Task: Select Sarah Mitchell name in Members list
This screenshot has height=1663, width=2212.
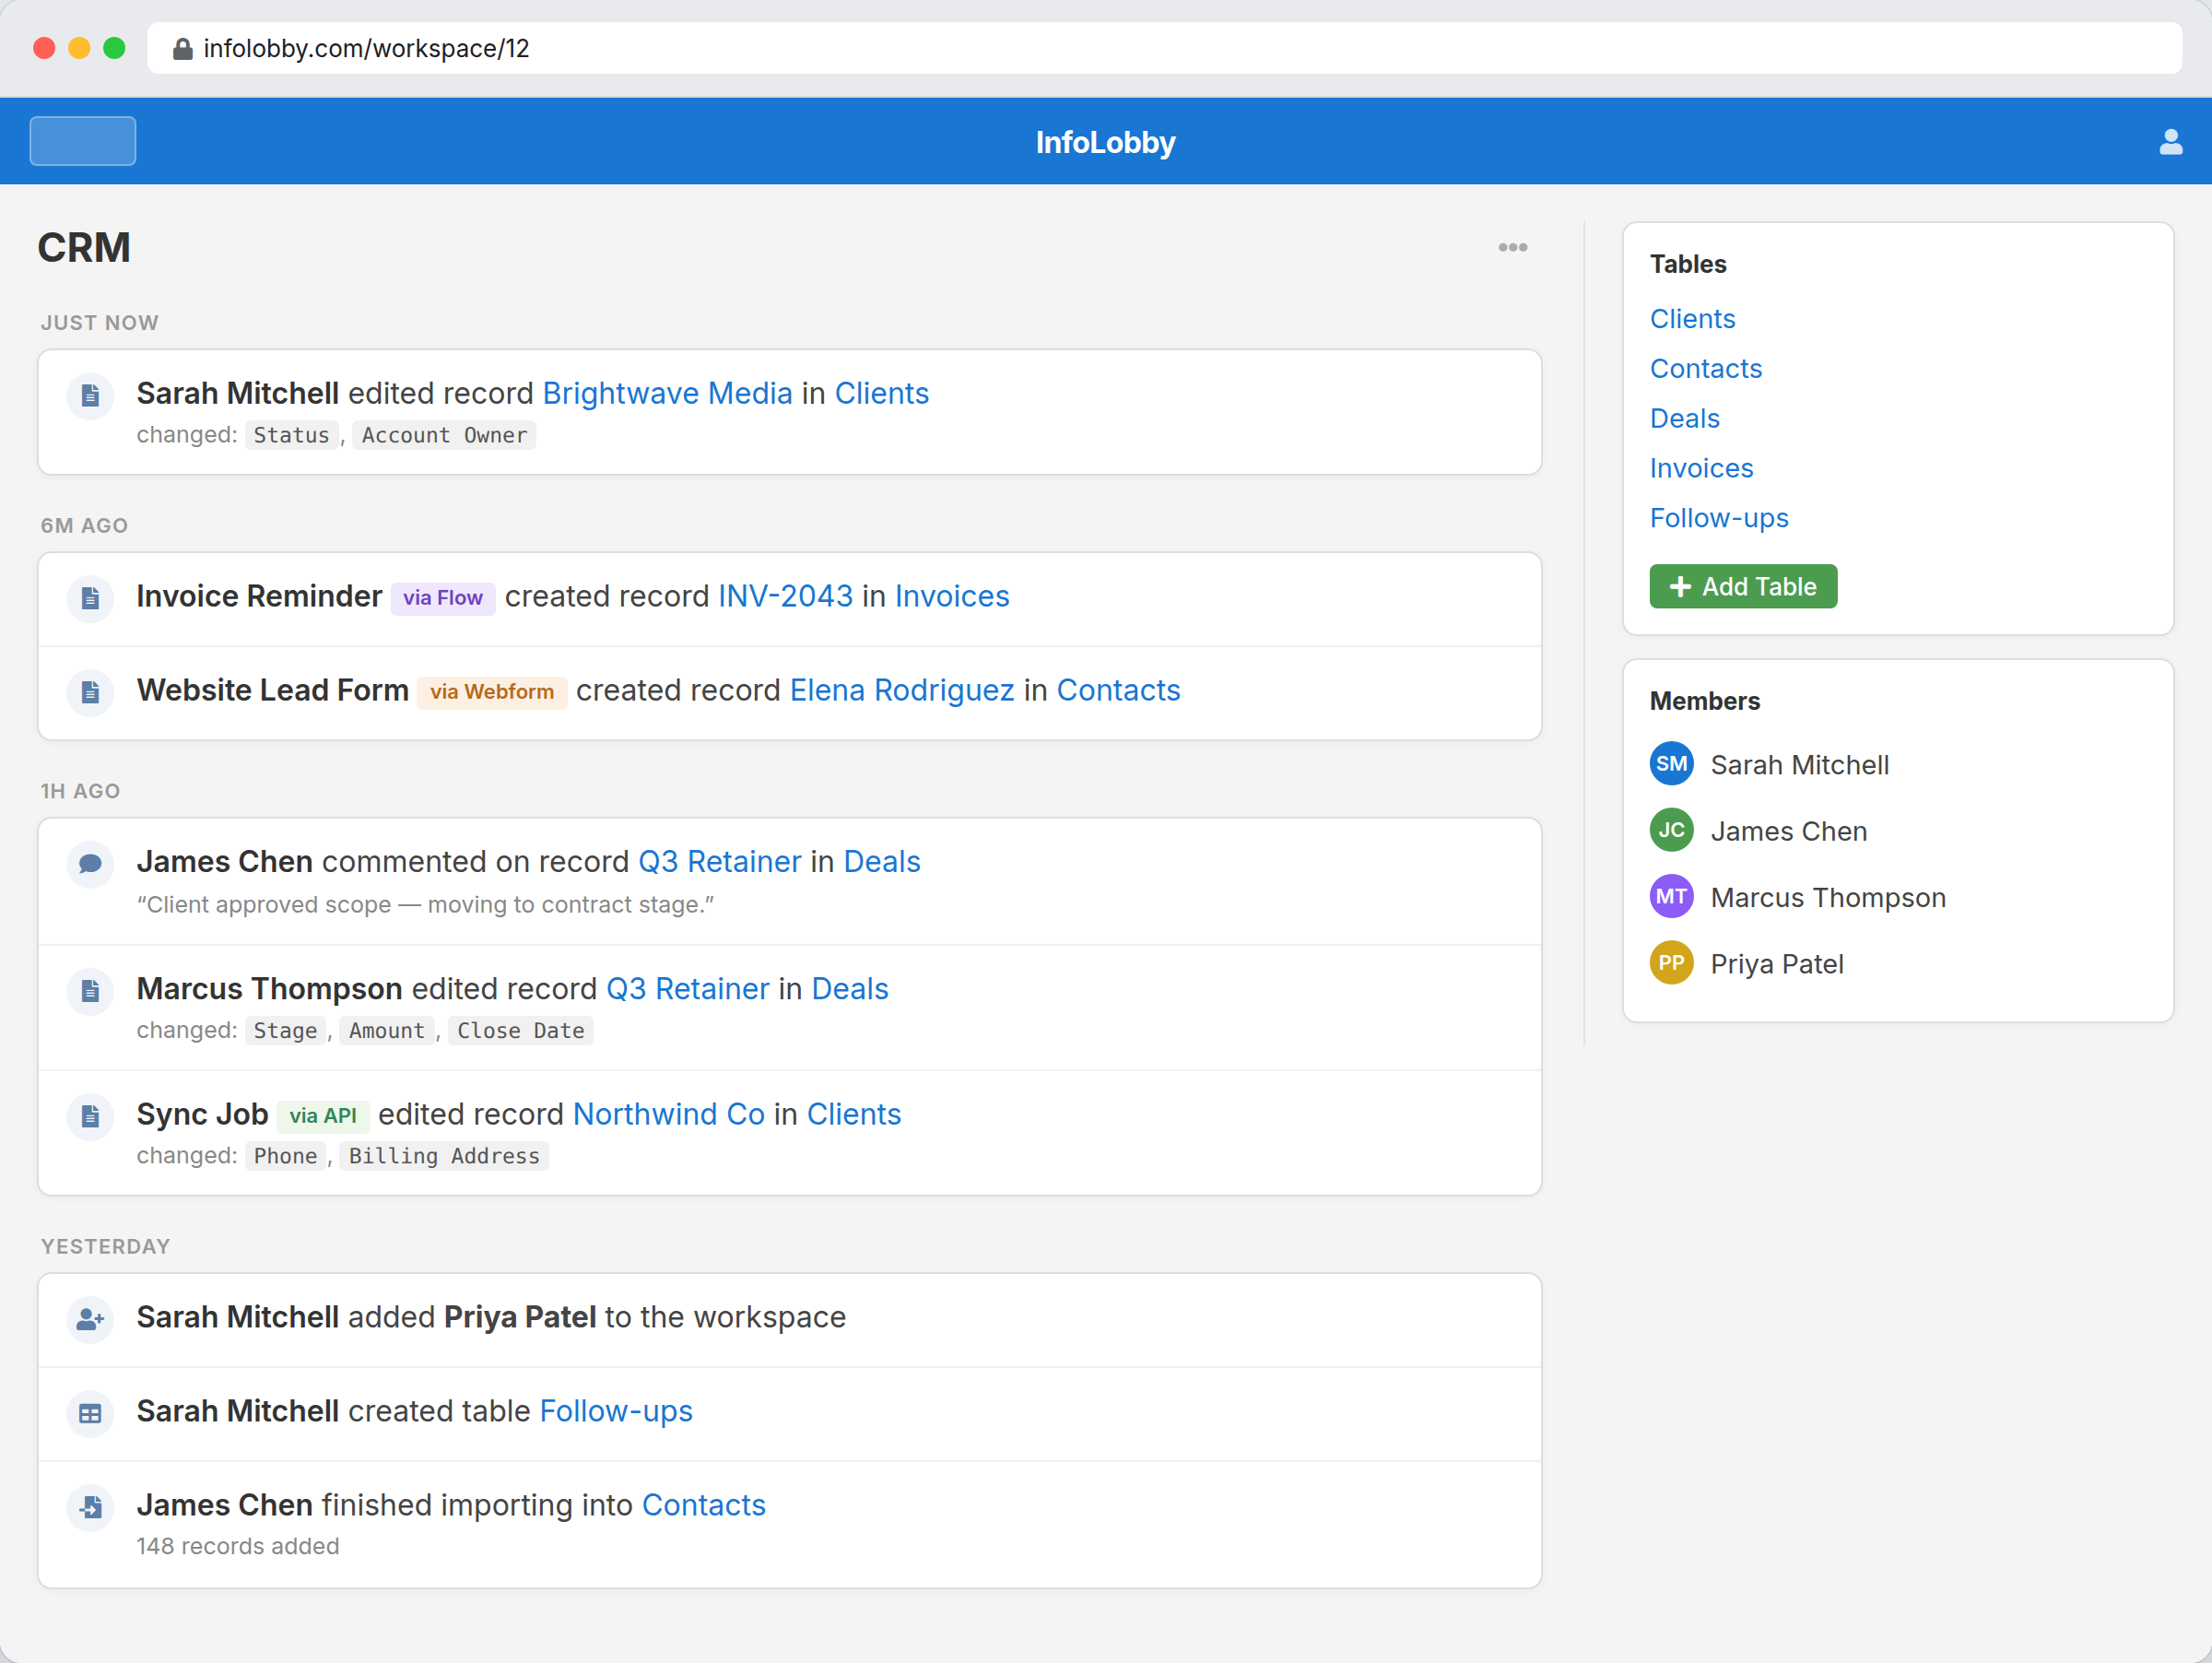Action: click(x=1799, y=765)
